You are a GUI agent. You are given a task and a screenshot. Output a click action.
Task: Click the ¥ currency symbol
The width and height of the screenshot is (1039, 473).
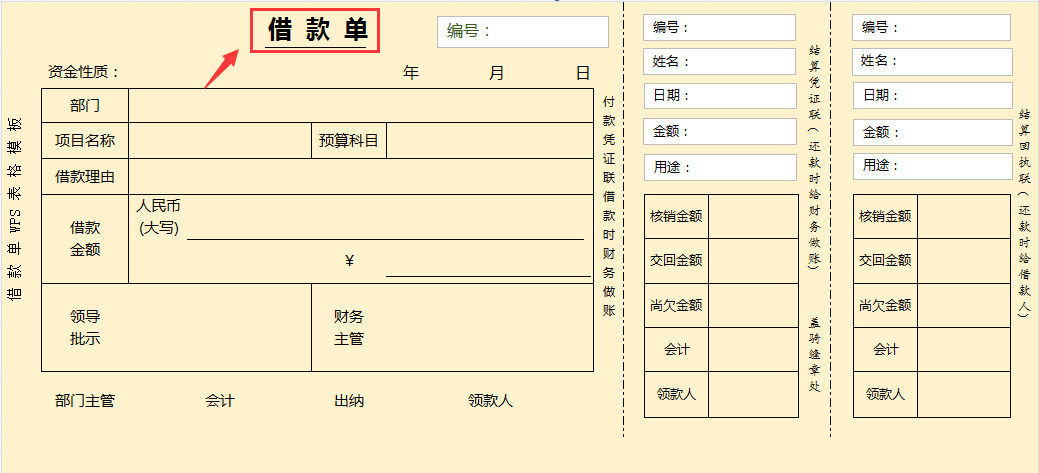coord(350,261)
